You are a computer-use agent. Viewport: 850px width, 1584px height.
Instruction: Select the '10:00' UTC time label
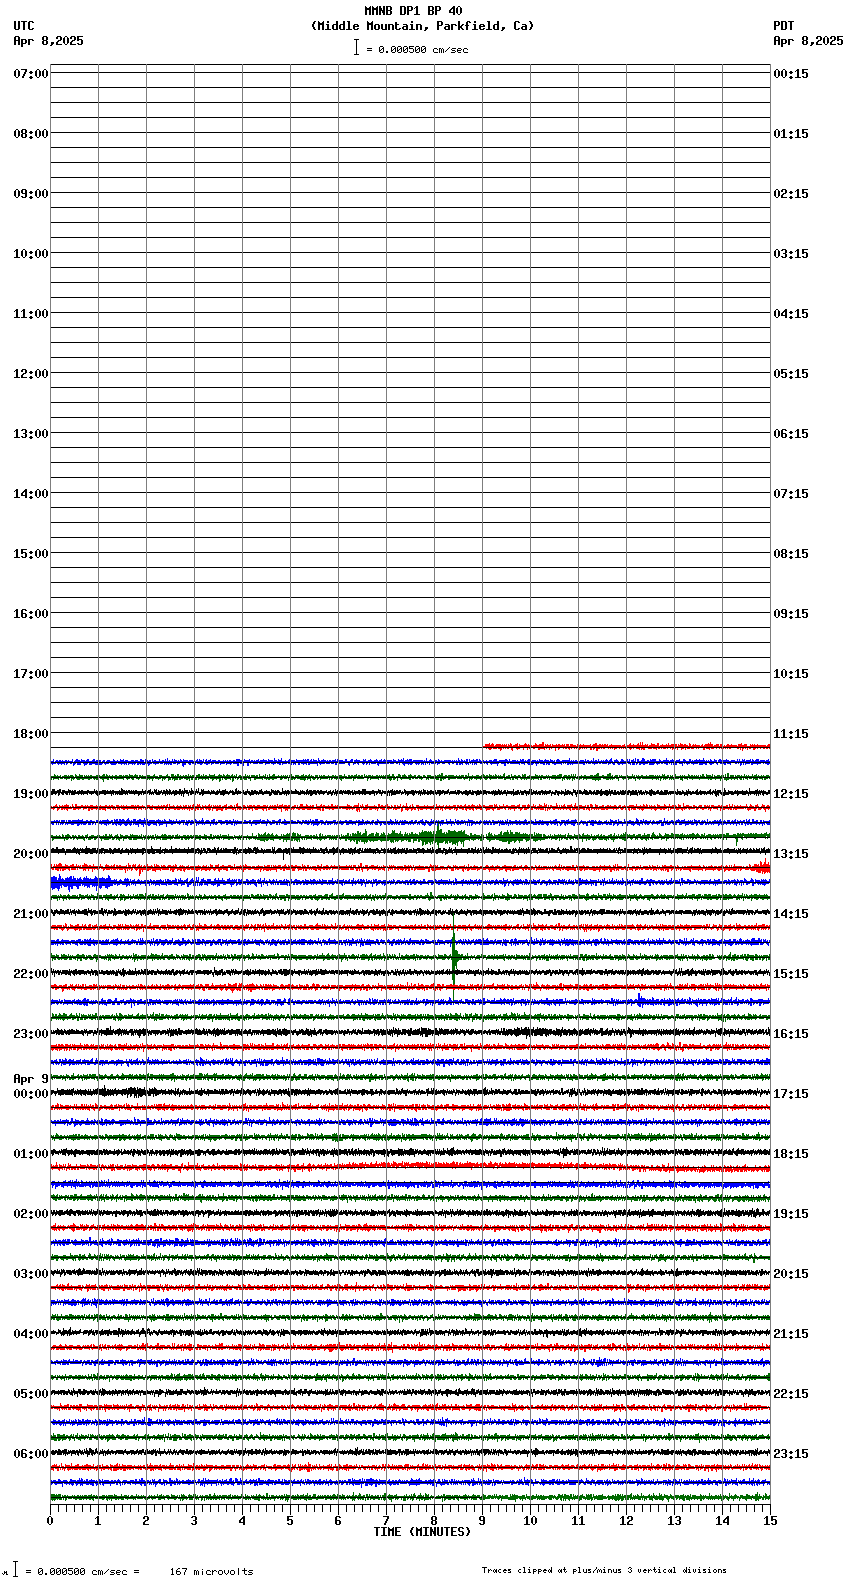pyautogui.click(x=31, y=254)
